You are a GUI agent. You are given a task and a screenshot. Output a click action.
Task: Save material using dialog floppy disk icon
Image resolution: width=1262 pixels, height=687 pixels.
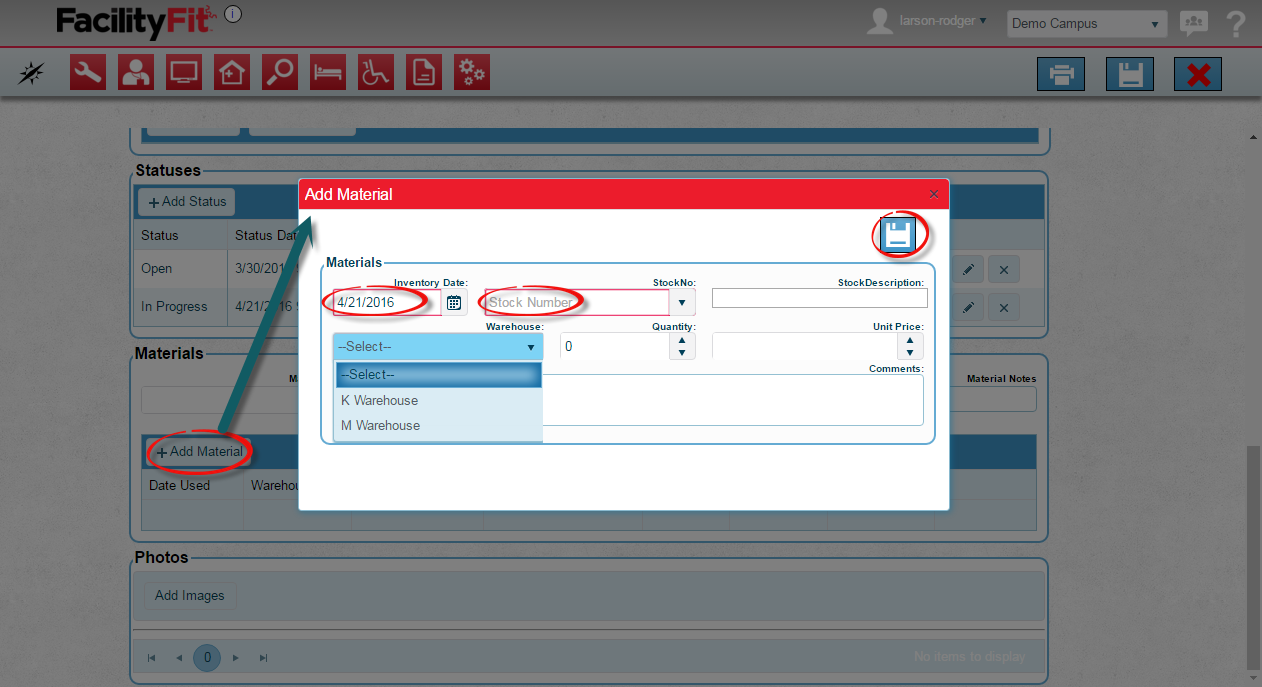[x=897, y=235]
